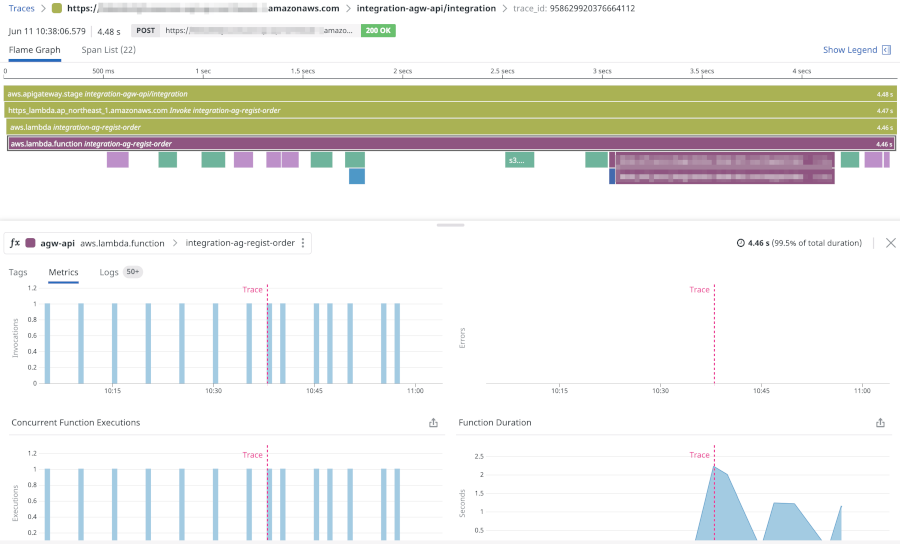The height and width of the screenshot is (544, 900).
Task: Click the integration-agw-api/integration breadcrumb
Action: point(426,9)
